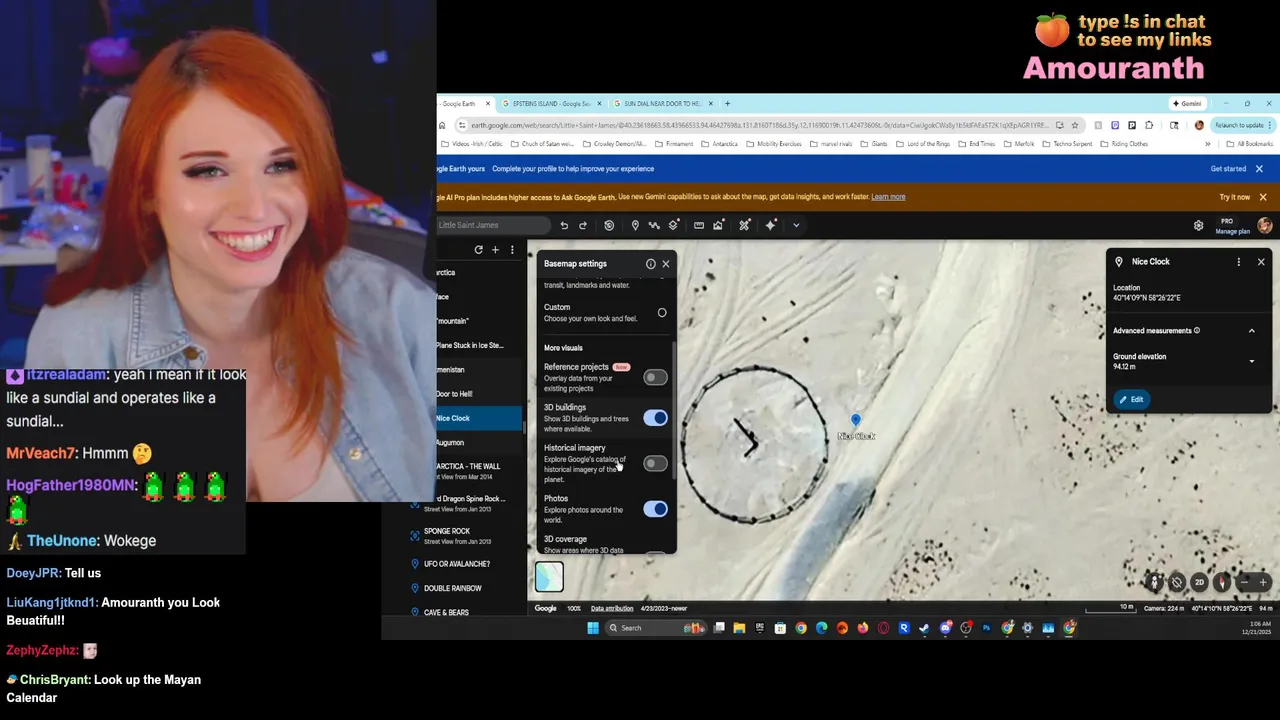Disable the Photos toggle

click(x=655, y=509)
